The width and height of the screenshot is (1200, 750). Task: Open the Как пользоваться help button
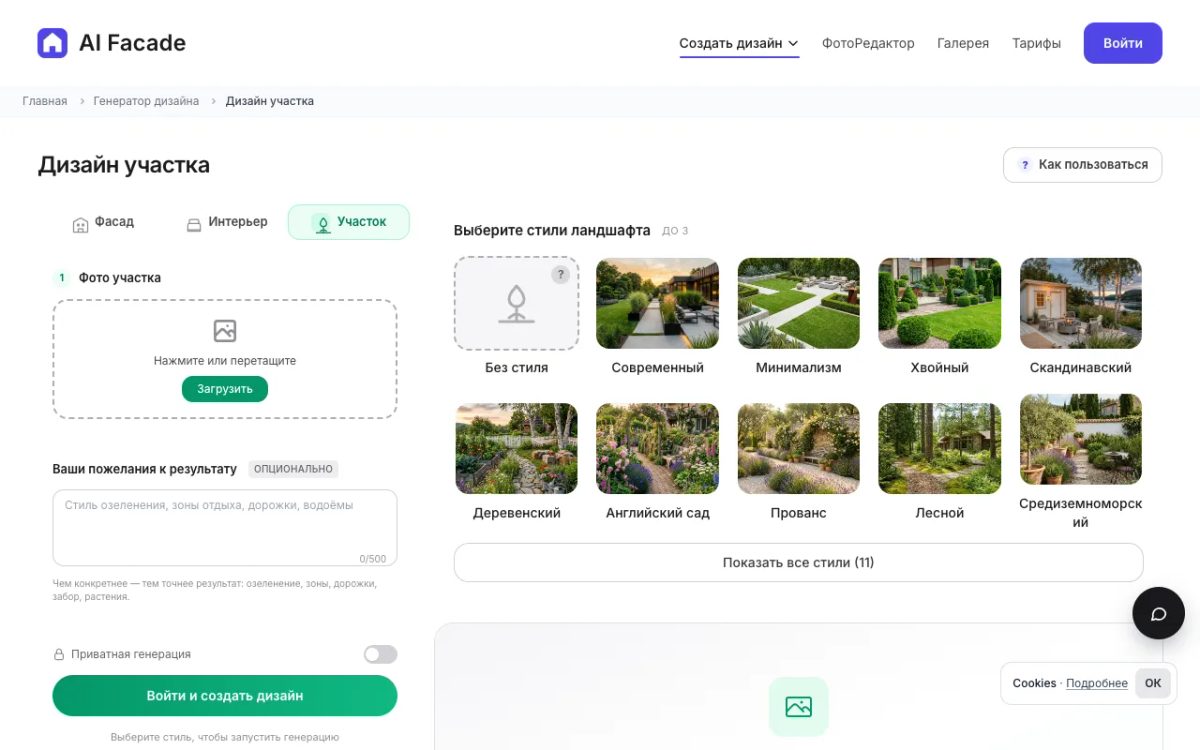(x=1082, y=165)
